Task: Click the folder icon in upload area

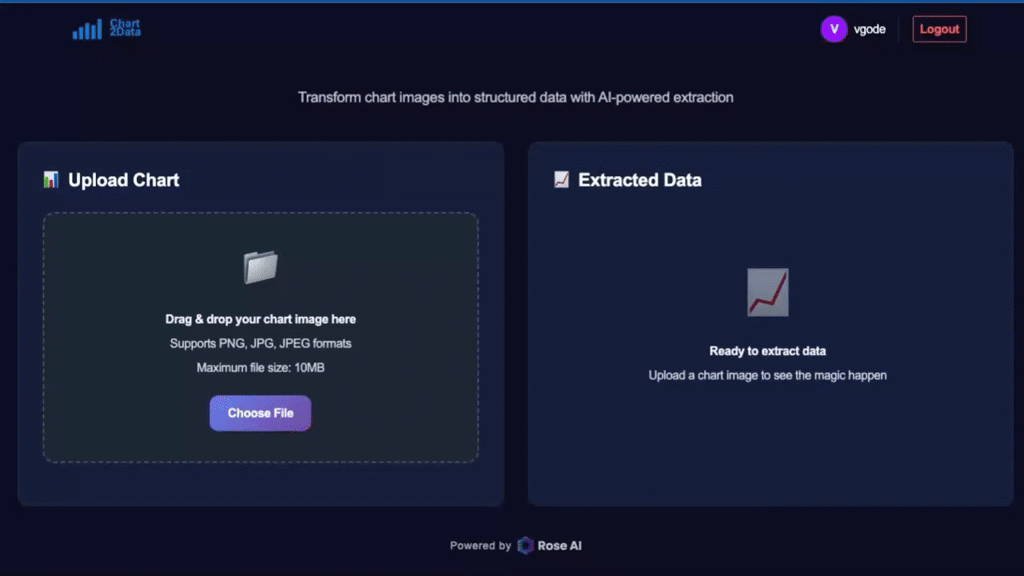Action: click(x=261, y=267)
